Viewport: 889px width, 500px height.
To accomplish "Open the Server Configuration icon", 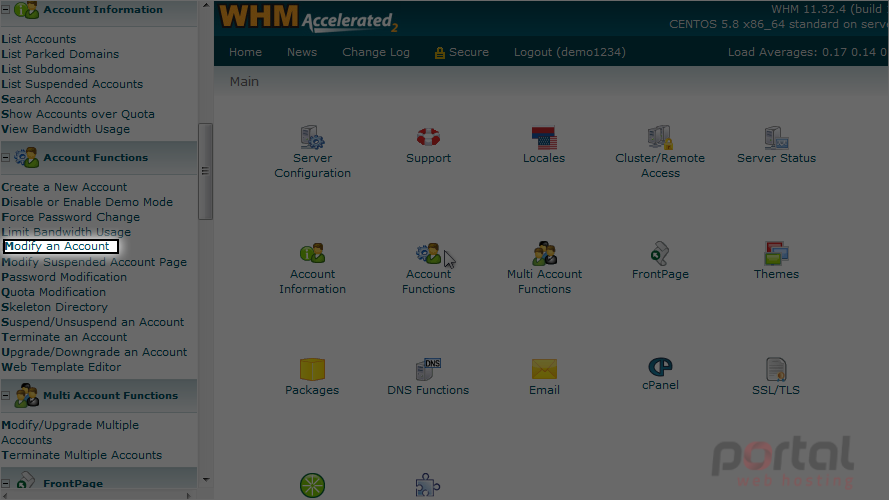I will pos(312,138).
